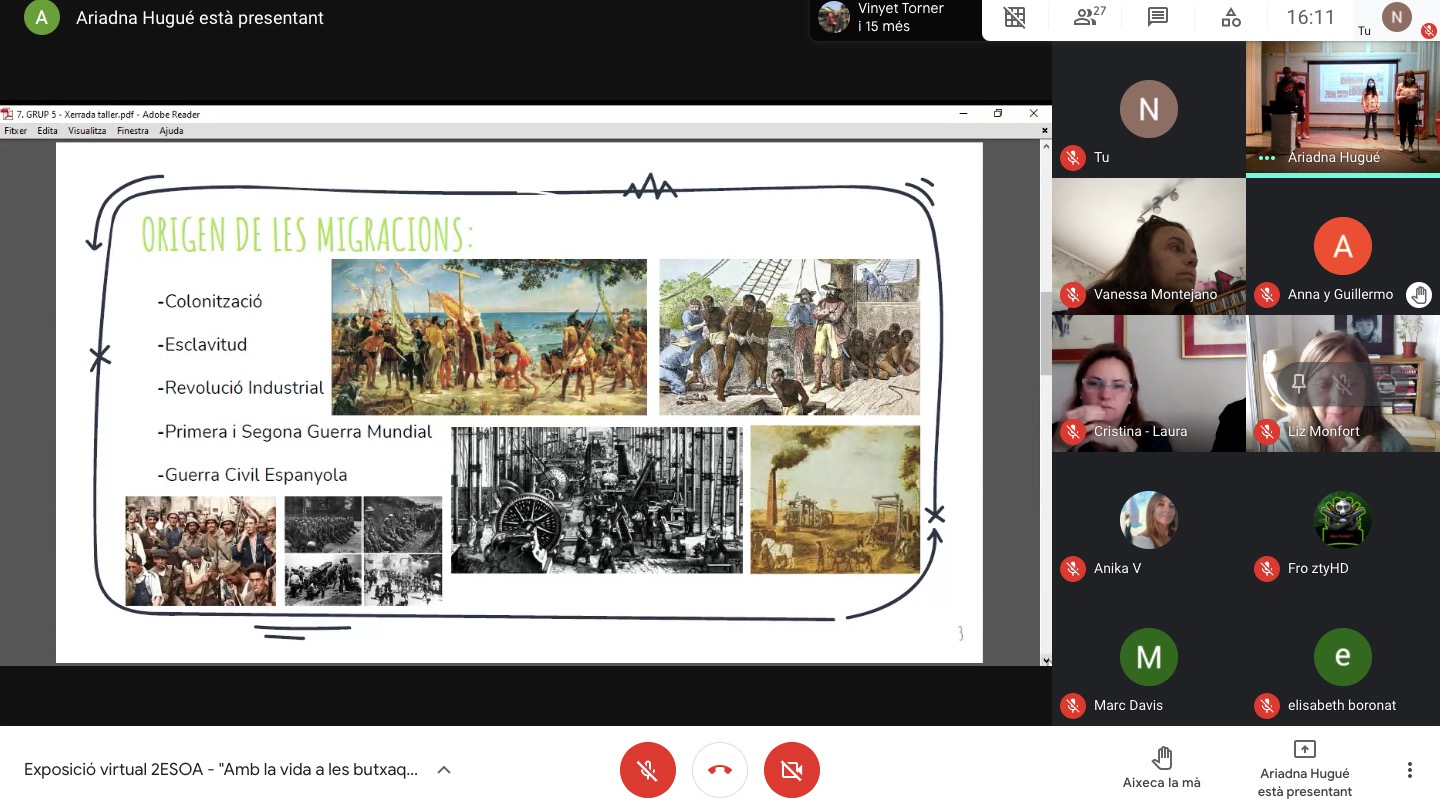The height and width of the screenshot is (801, 1440).
Task: Click 'Ariadna Hugué està presentant' header text
Action: (200, 18)
